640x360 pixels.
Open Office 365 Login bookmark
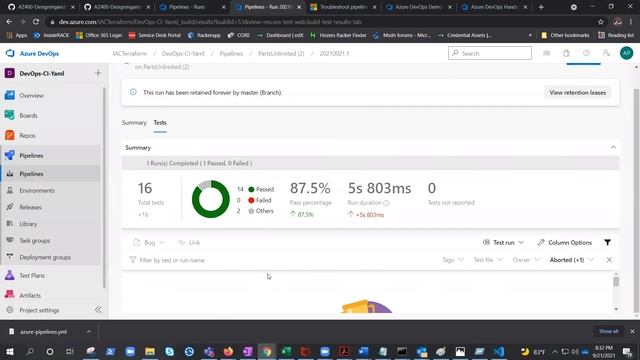coord(99,36)
